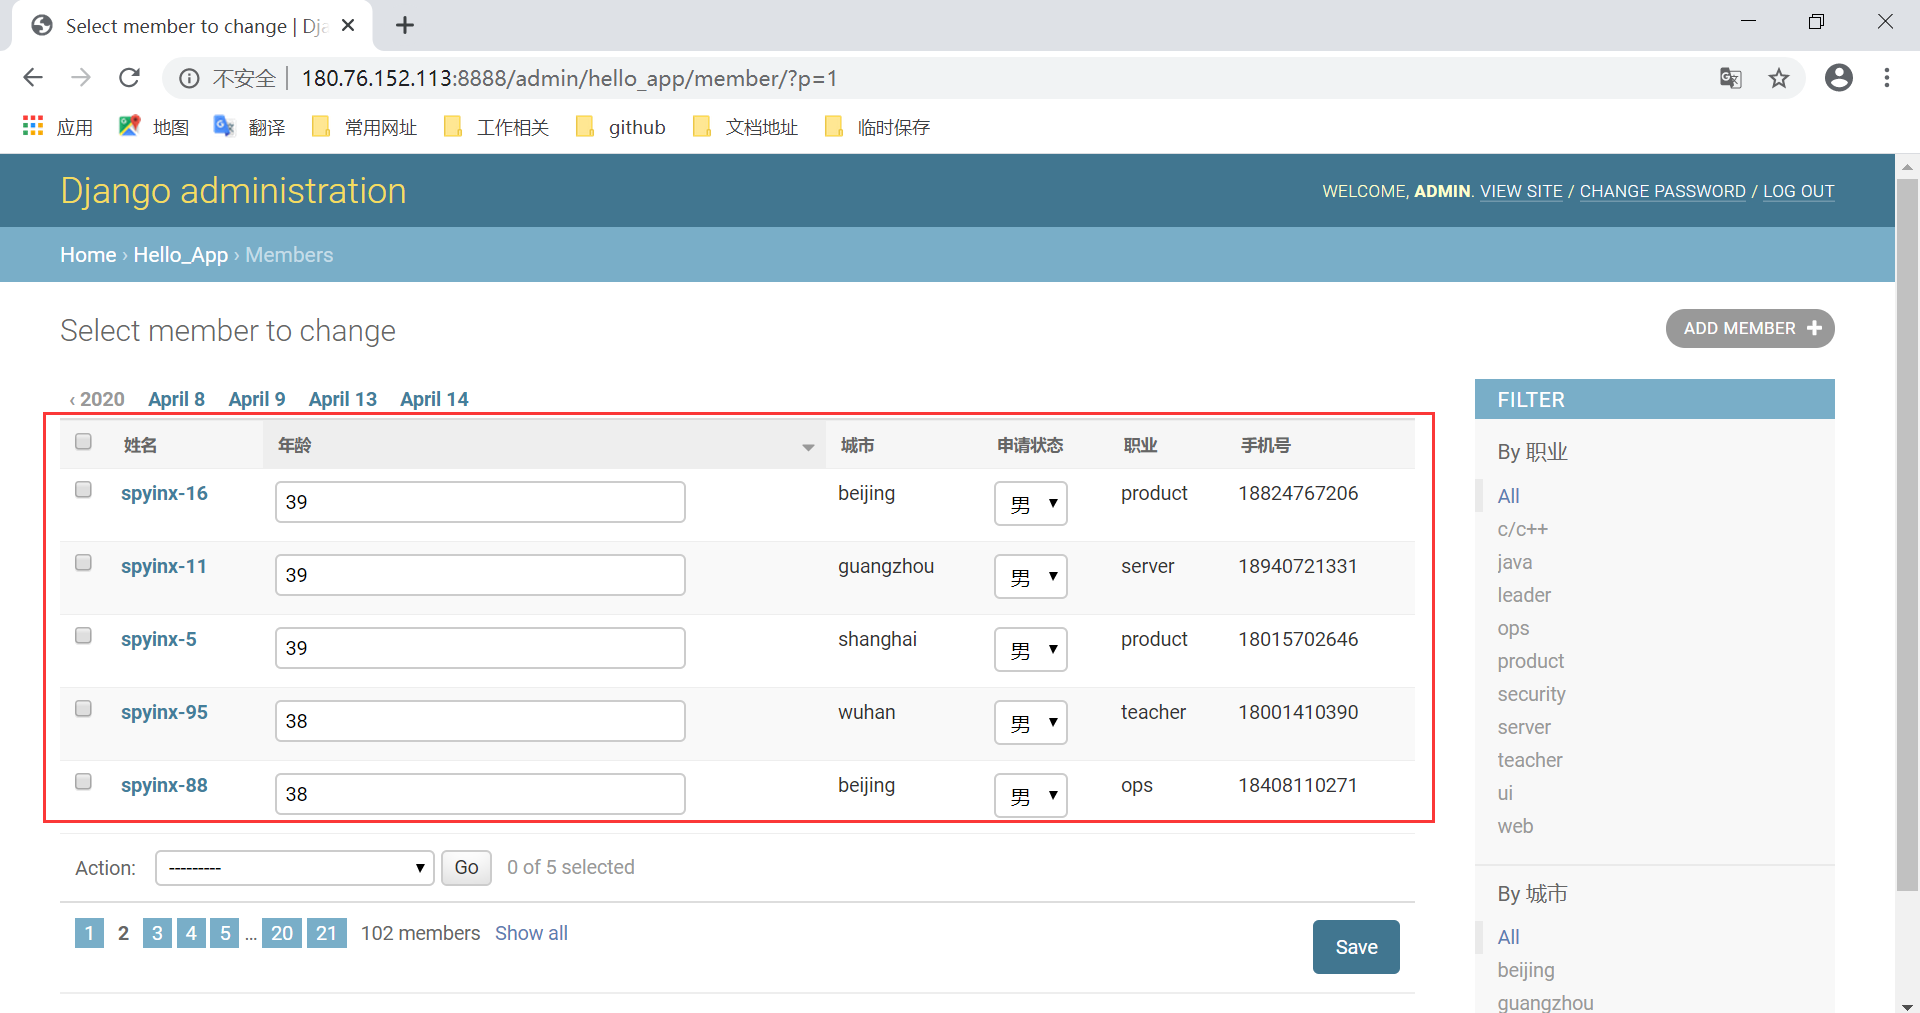
Task: Click the browser forward arrow
Action: (x=81, y=78)
